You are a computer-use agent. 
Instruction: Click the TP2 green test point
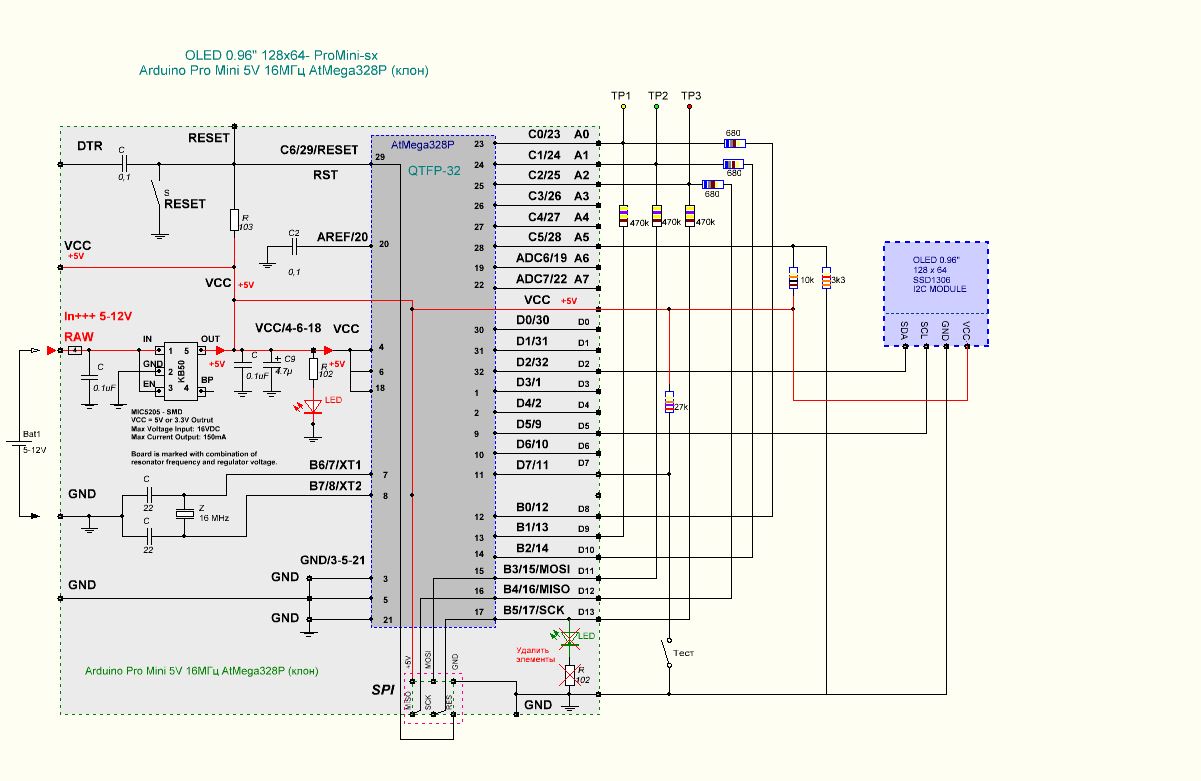point(656,105)
